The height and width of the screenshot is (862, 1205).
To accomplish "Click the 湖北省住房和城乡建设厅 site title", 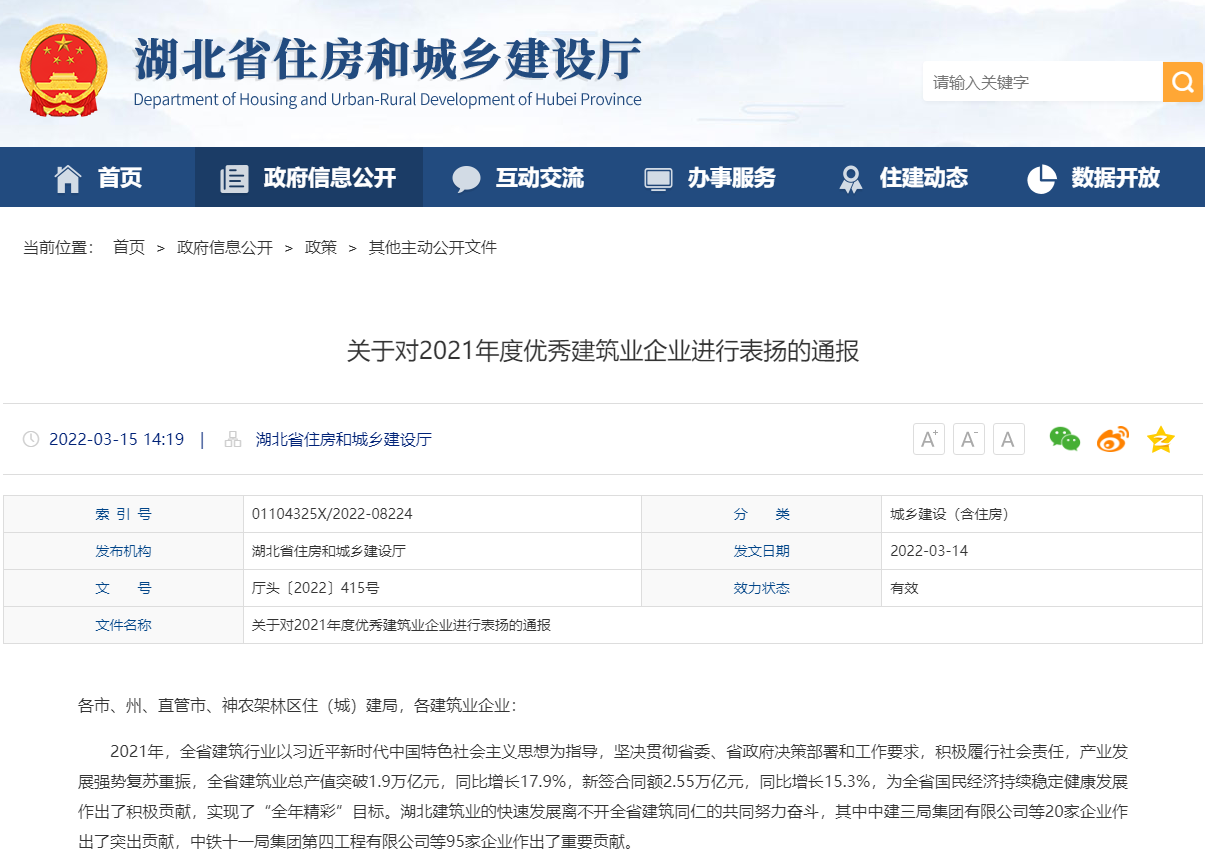I will click(x=387, y=60).
